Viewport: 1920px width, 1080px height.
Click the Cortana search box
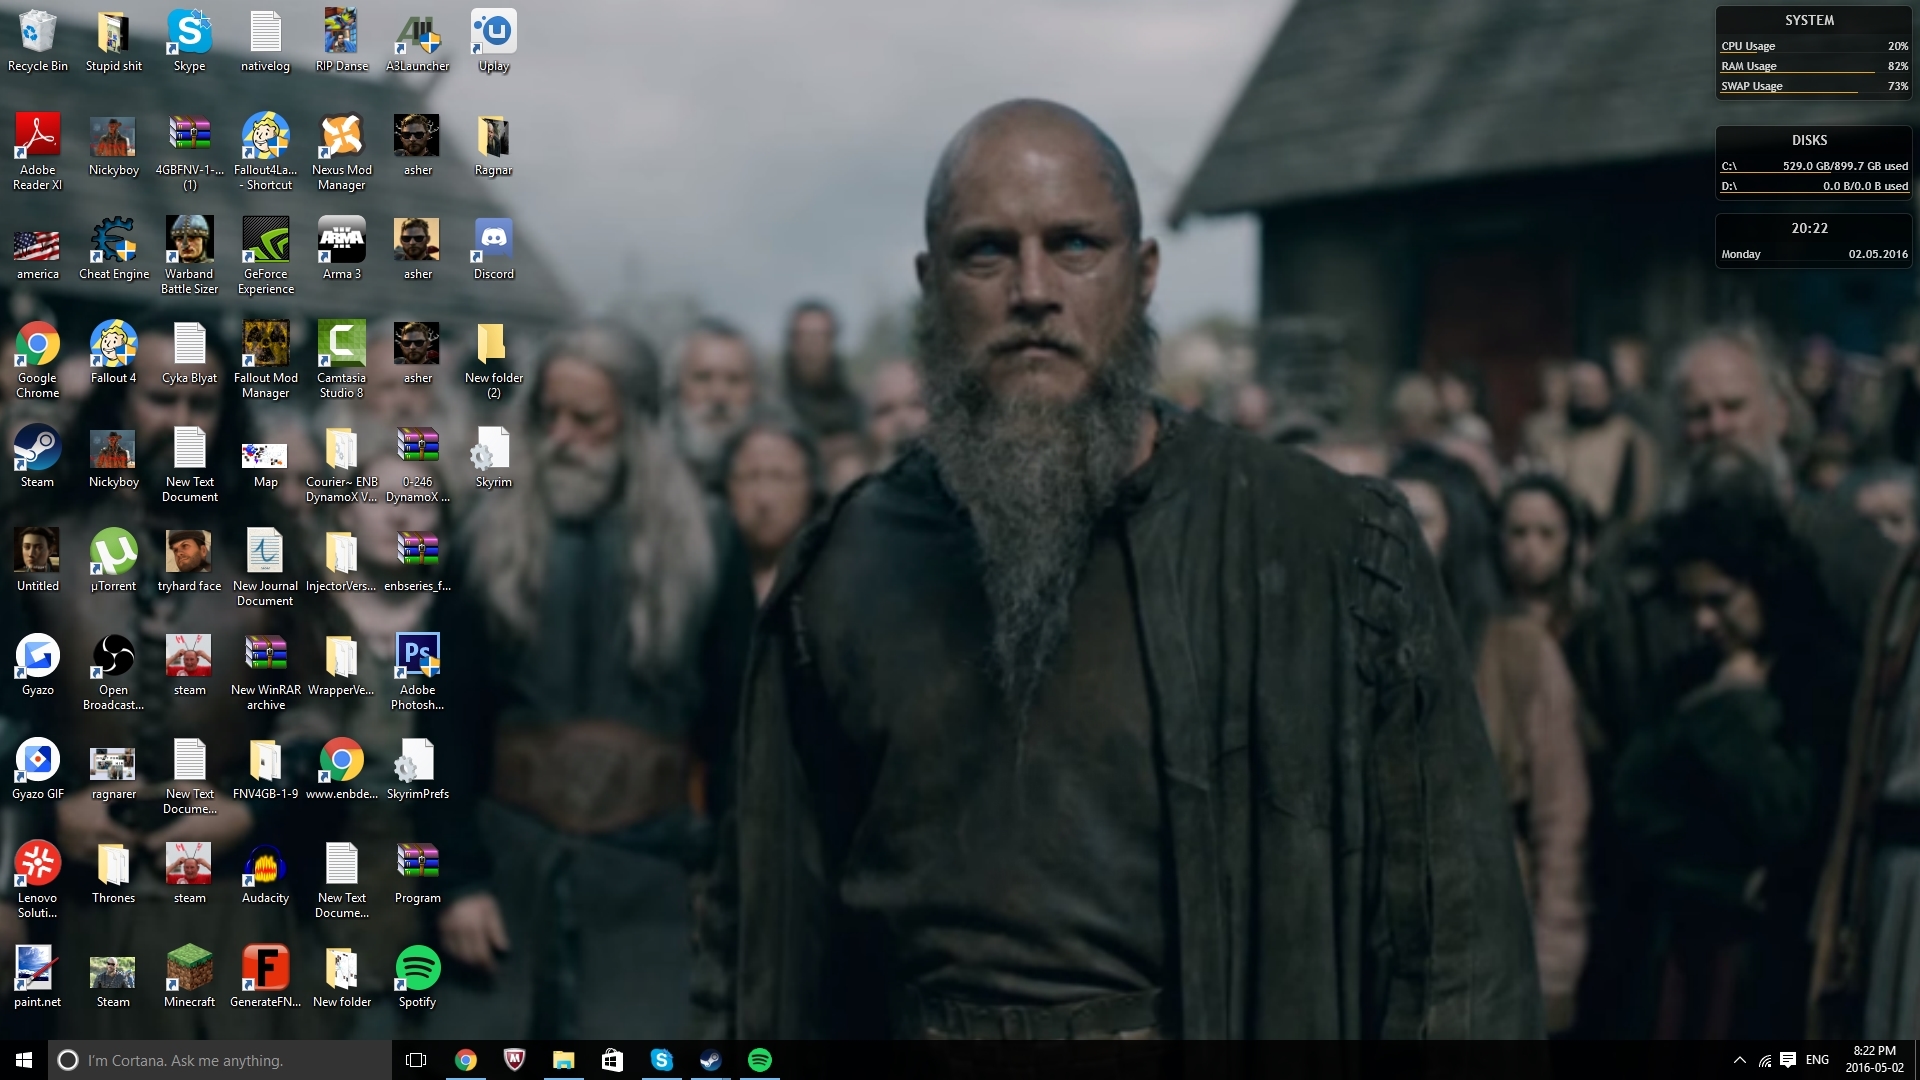coord(220,1060)
